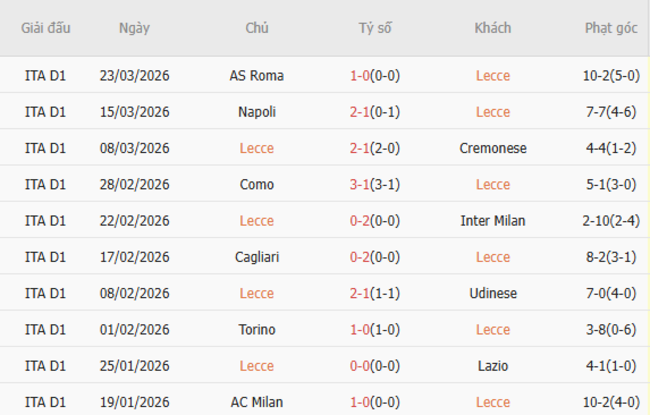Open the Inter Milan team link
Screen dimensions: 650x415
(493, 220)
